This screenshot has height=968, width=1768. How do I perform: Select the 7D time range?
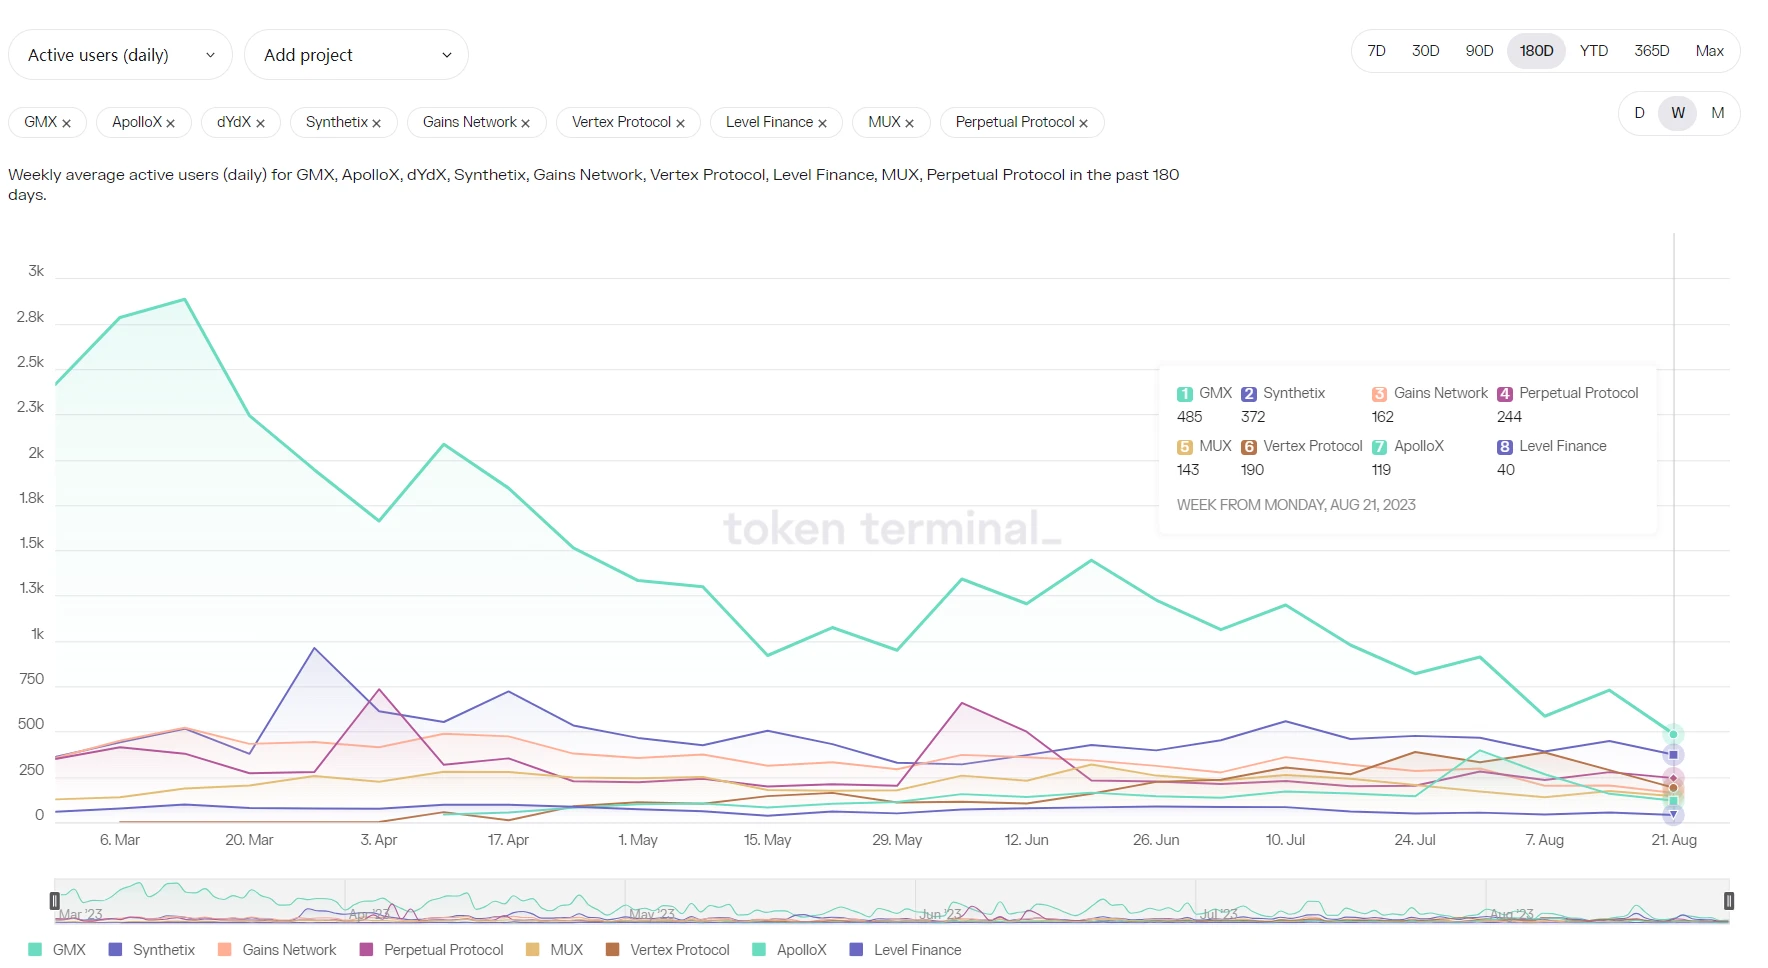1377,51
